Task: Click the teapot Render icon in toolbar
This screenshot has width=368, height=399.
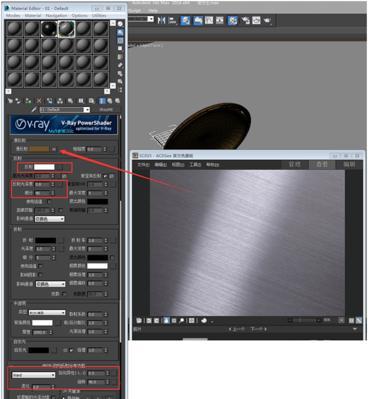Action: pyautogui.click(x=267, y=20)
